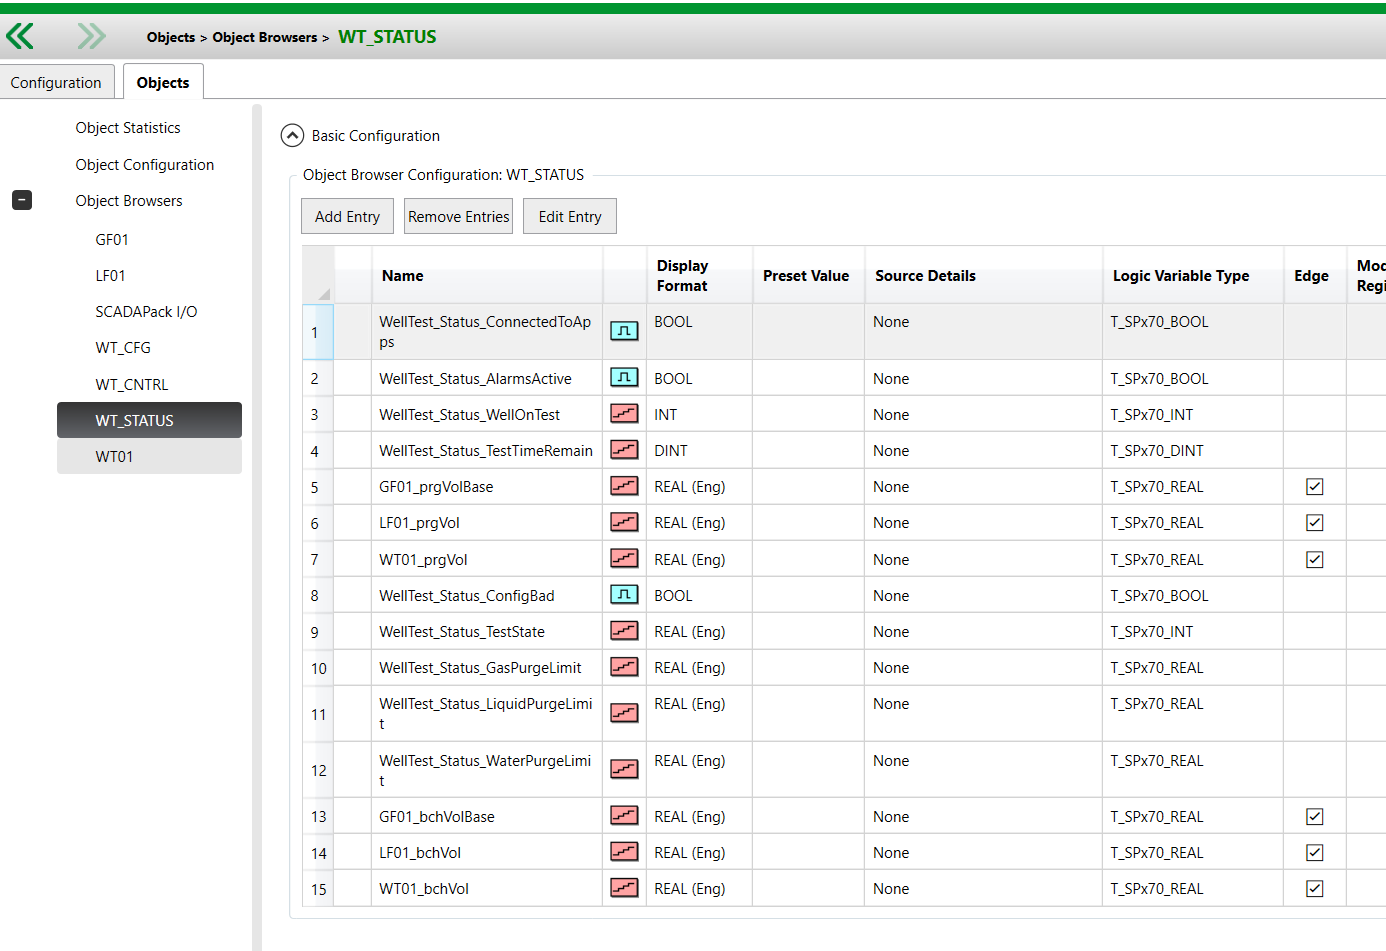Switch to the Configuration tab
The width and height of the screenshot is (1386, 951).
56,83
